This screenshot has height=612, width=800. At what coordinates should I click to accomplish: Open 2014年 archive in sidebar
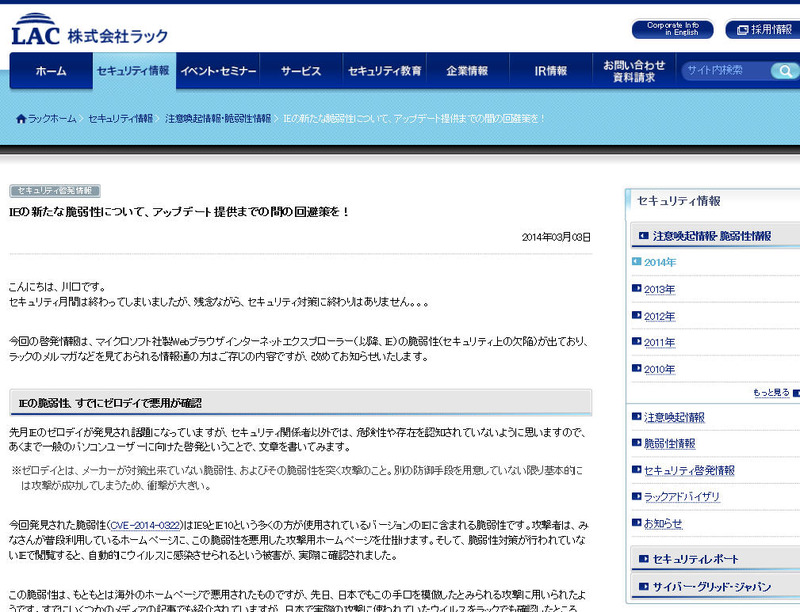[660, 263]
